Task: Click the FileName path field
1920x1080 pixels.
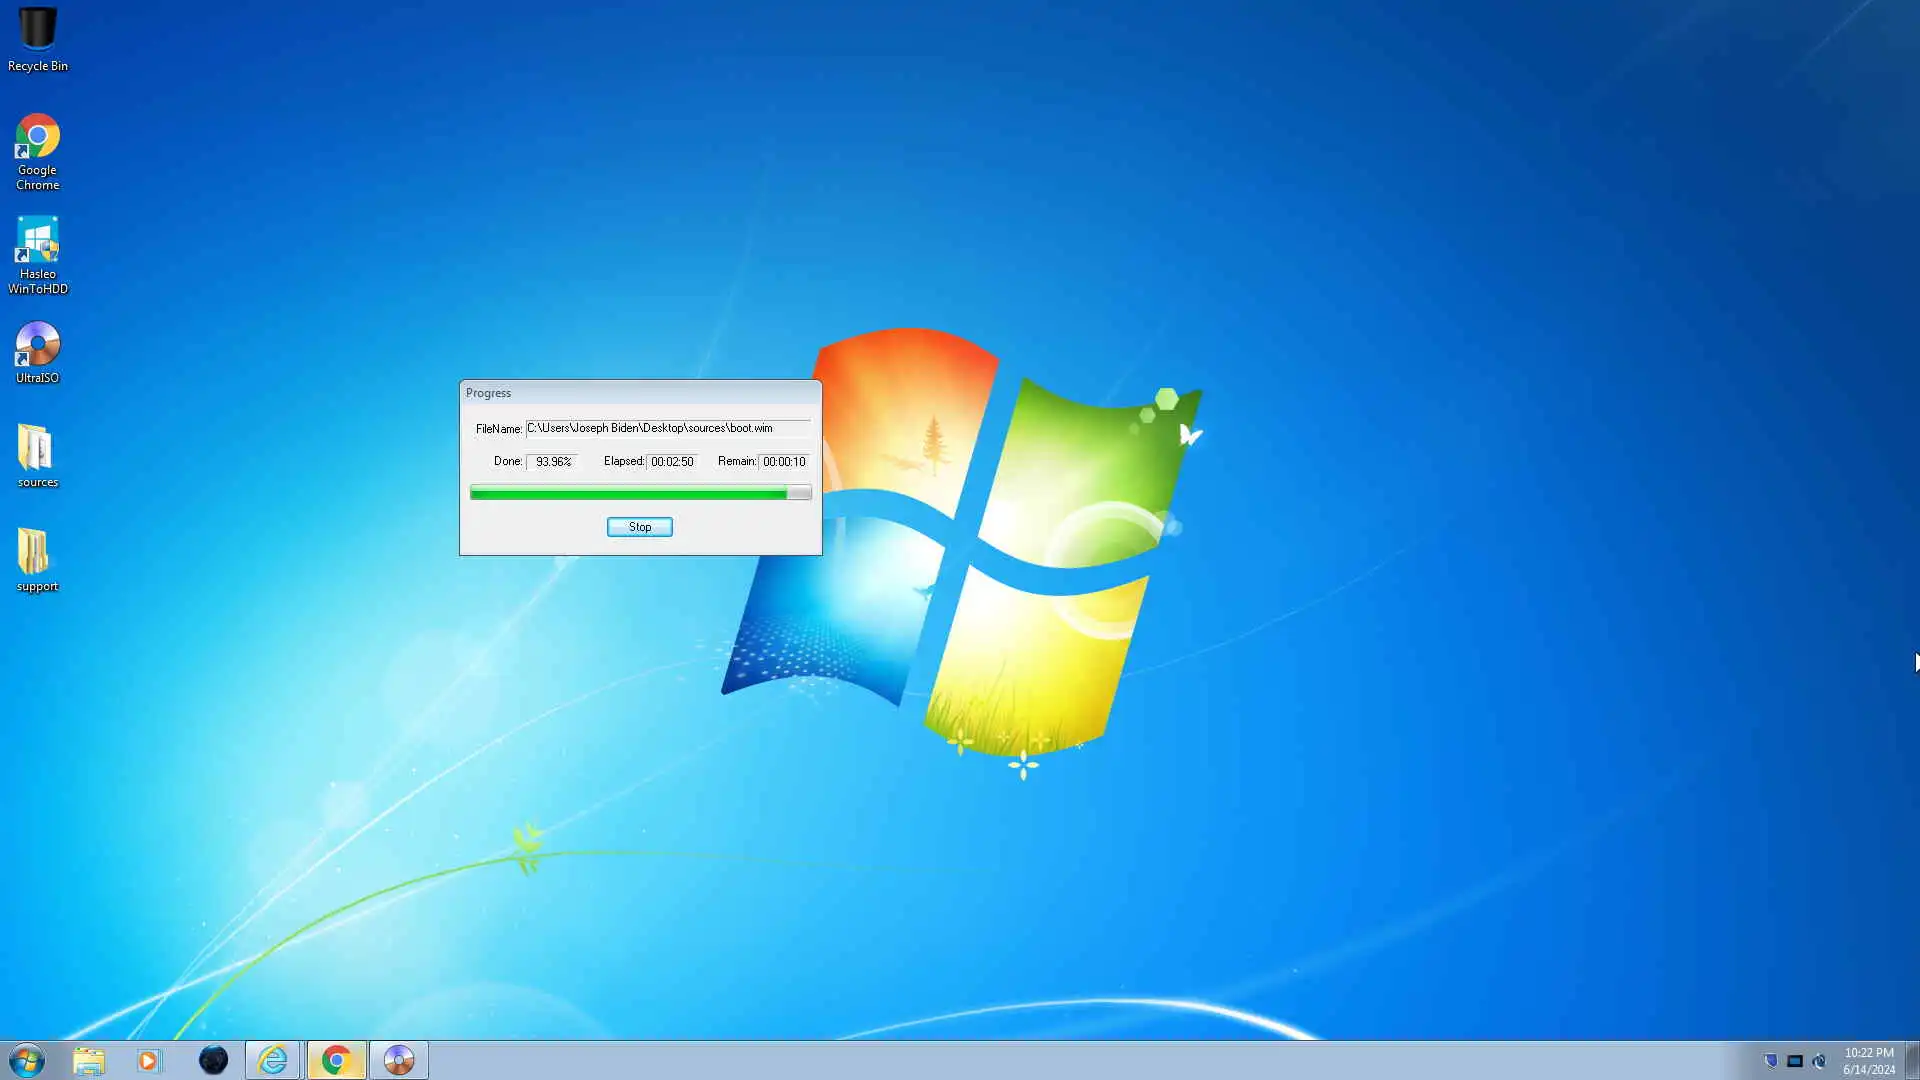Action: click(667, 428)
